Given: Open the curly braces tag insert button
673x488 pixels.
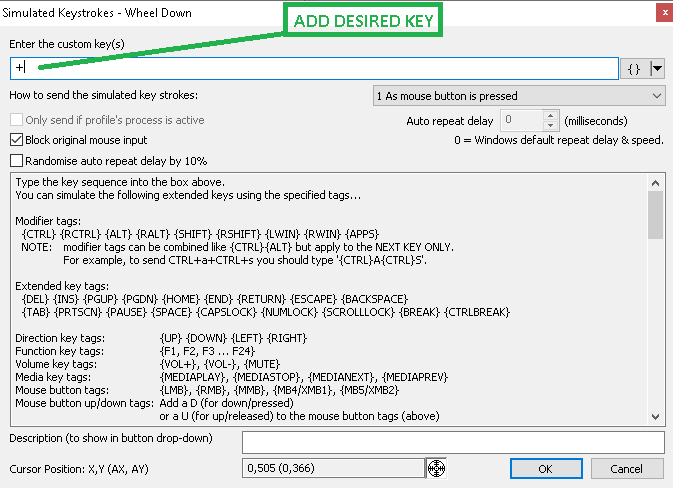Looking at the screenshot, I should [634, 69].
